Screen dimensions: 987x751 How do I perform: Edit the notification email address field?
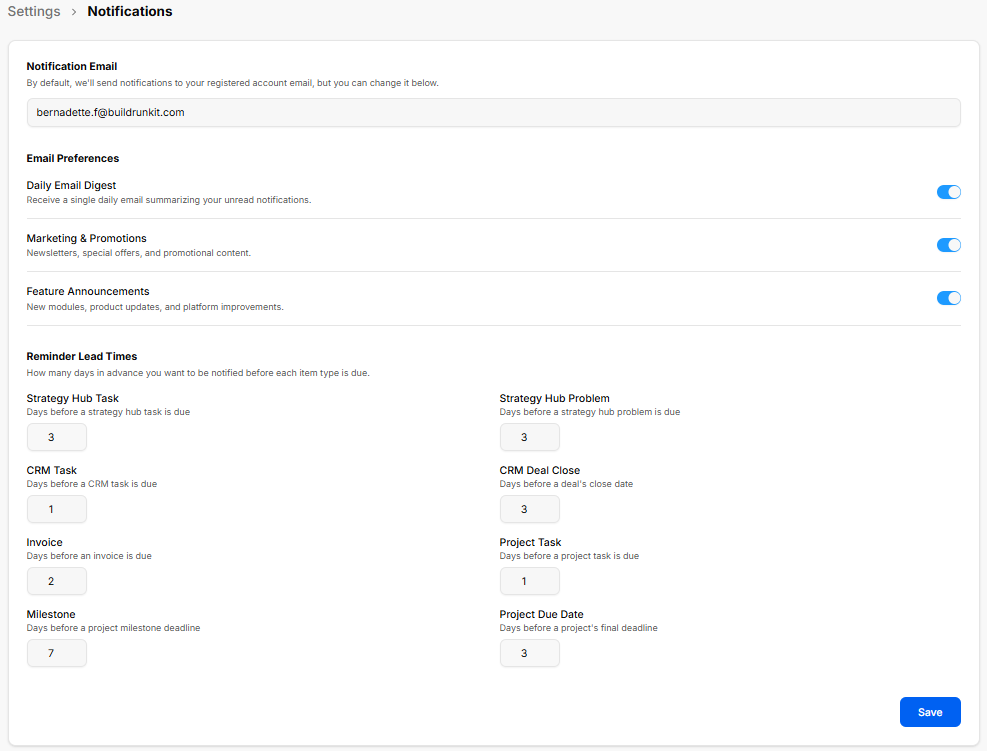494,113
